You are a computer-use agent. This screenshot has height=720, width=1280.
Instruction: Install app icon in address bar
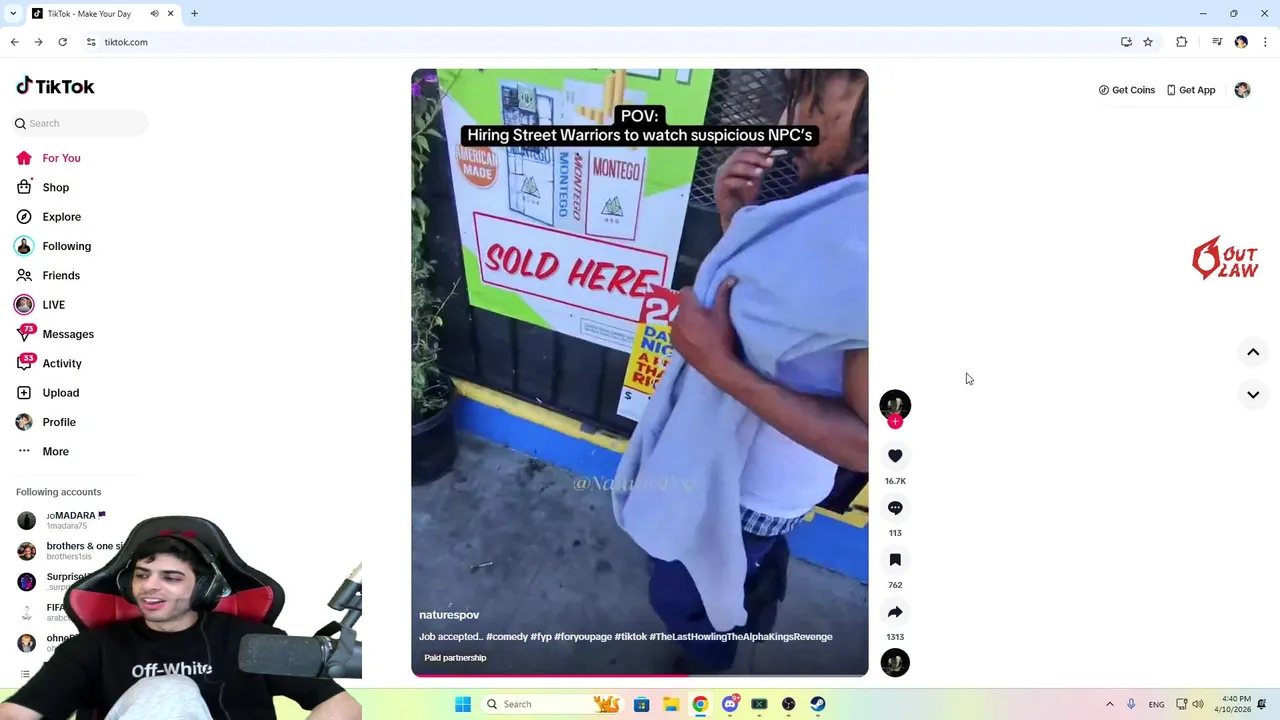[1126, 42]
